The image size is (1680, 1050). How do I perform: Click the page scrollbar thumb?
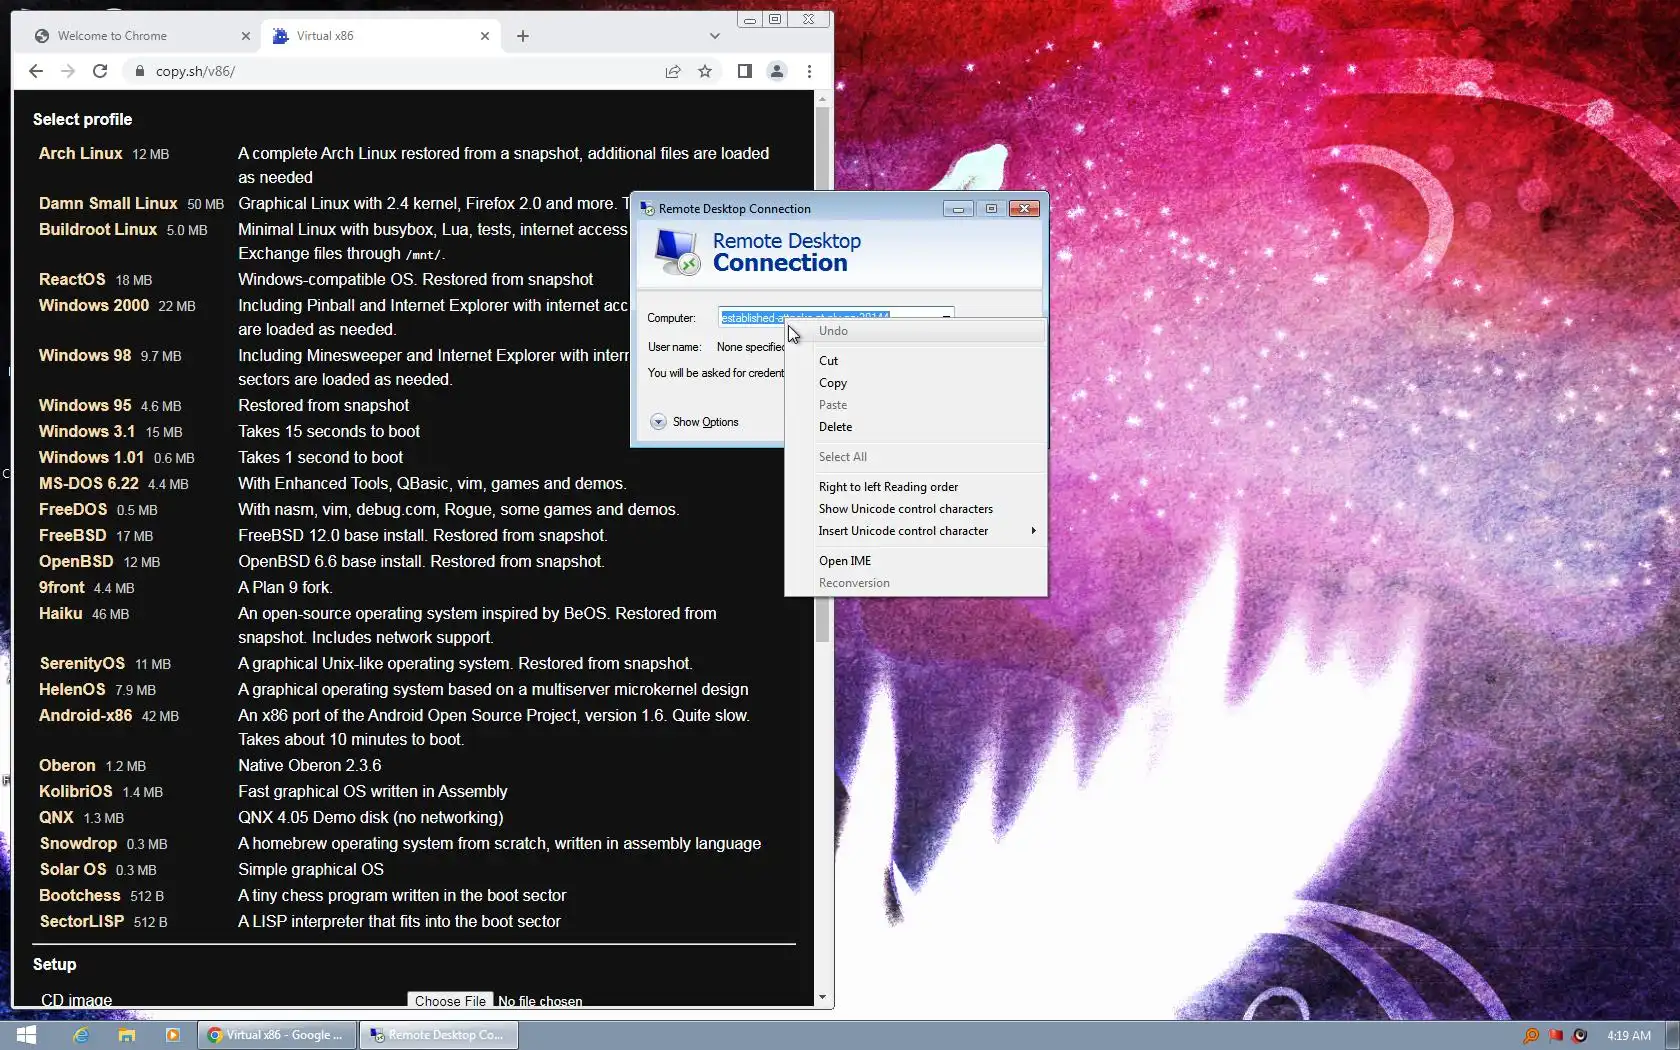[823, 375]
